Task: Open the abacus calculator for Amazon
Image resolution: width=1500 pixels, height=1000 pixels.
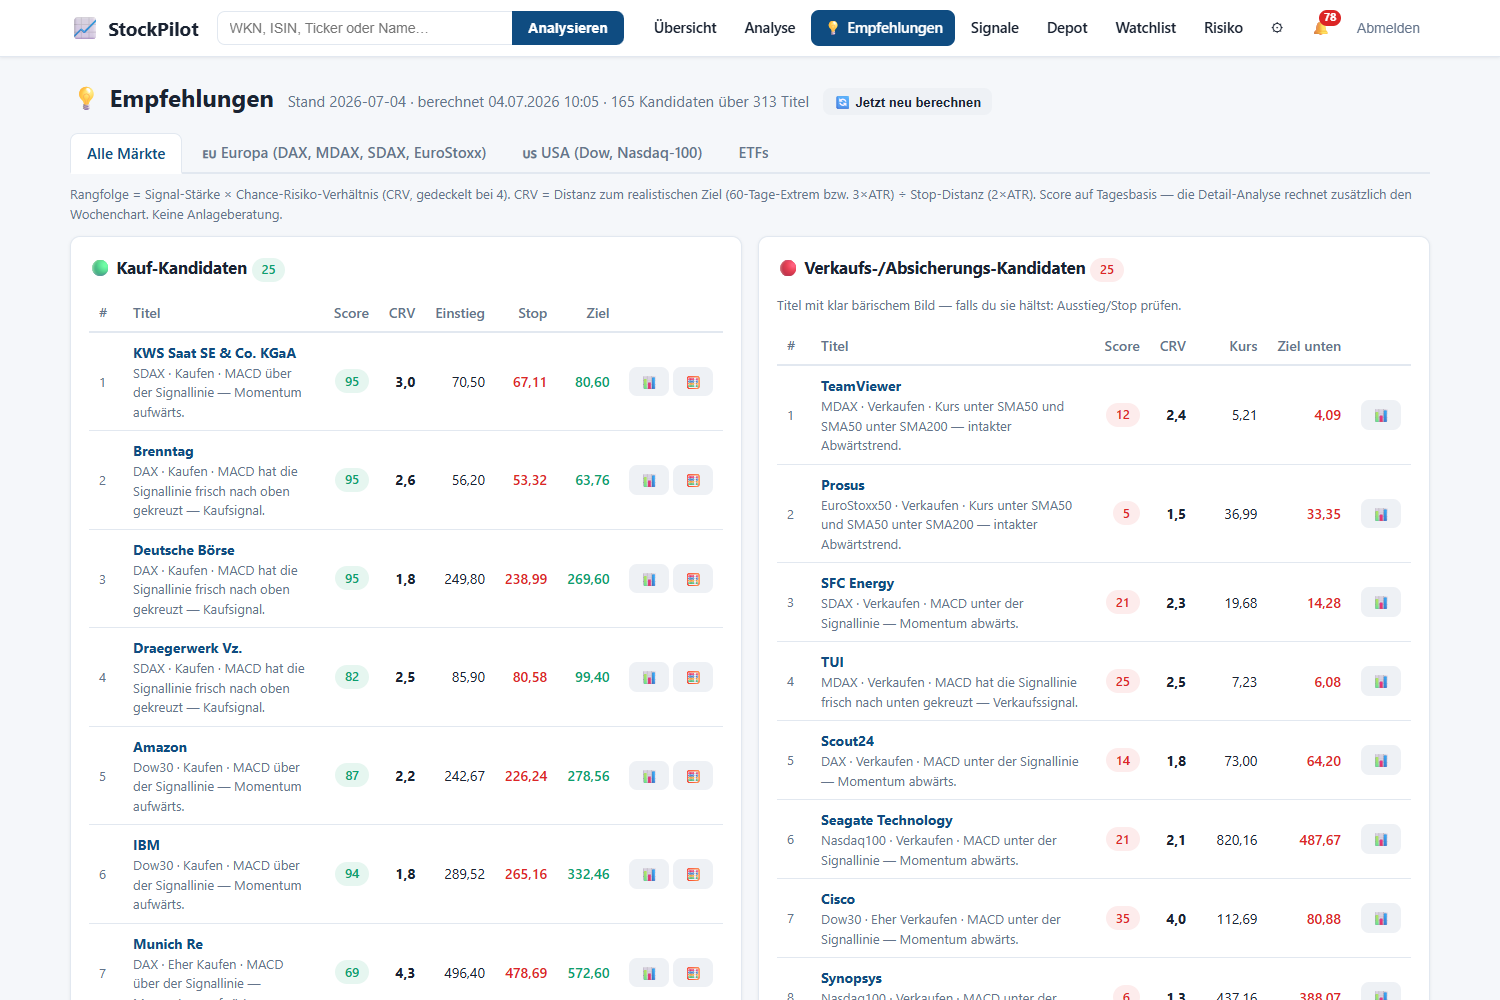Action: [693, 776]
